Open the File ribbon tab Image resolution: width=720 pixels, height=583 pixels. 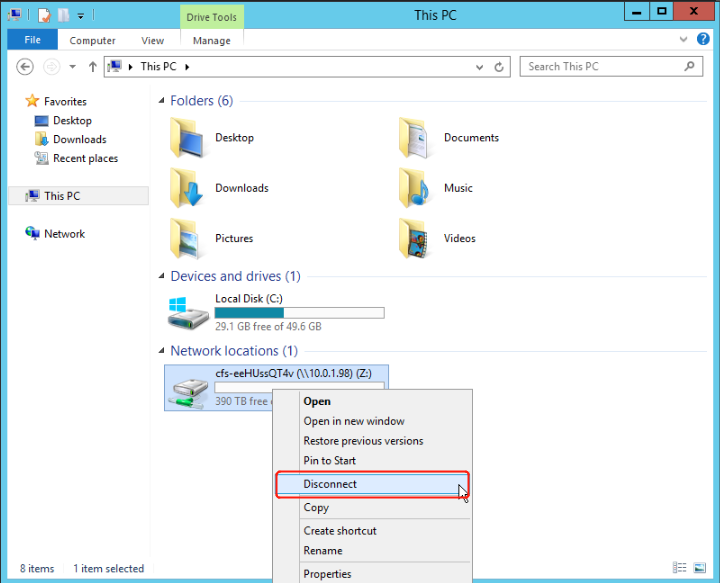[x=33, y=40]
